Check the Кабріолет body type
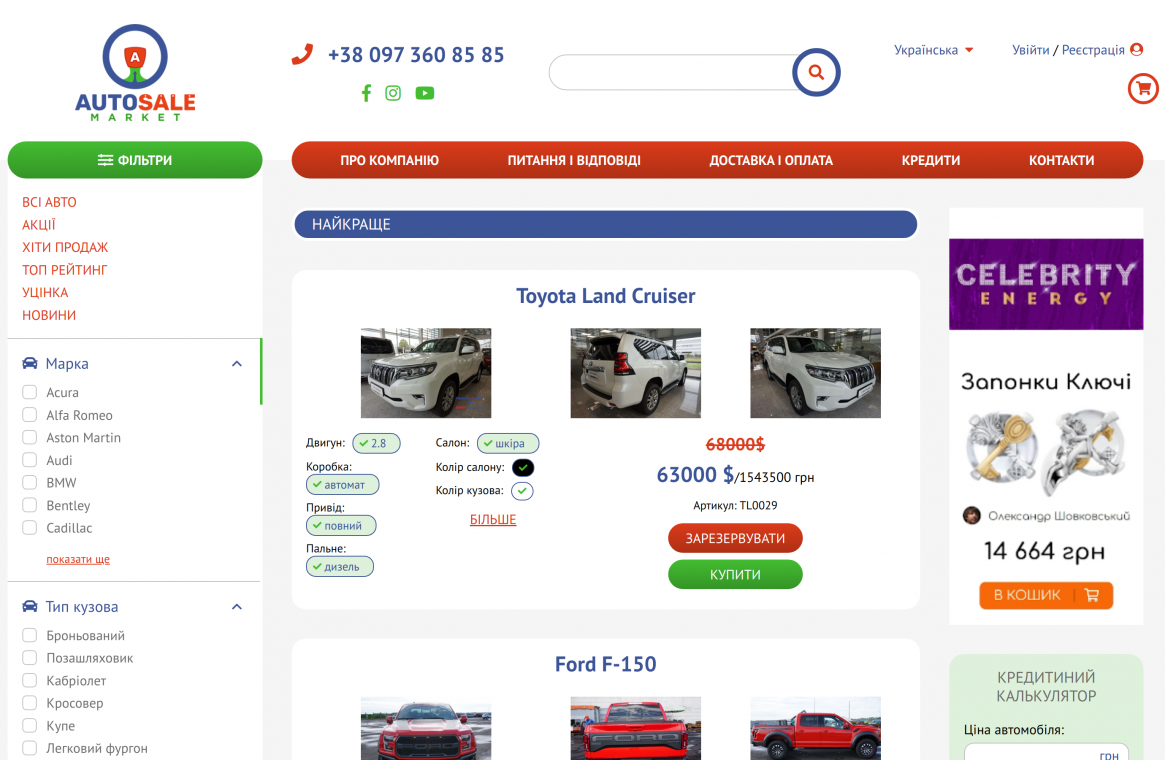 (x=30, y=680)
